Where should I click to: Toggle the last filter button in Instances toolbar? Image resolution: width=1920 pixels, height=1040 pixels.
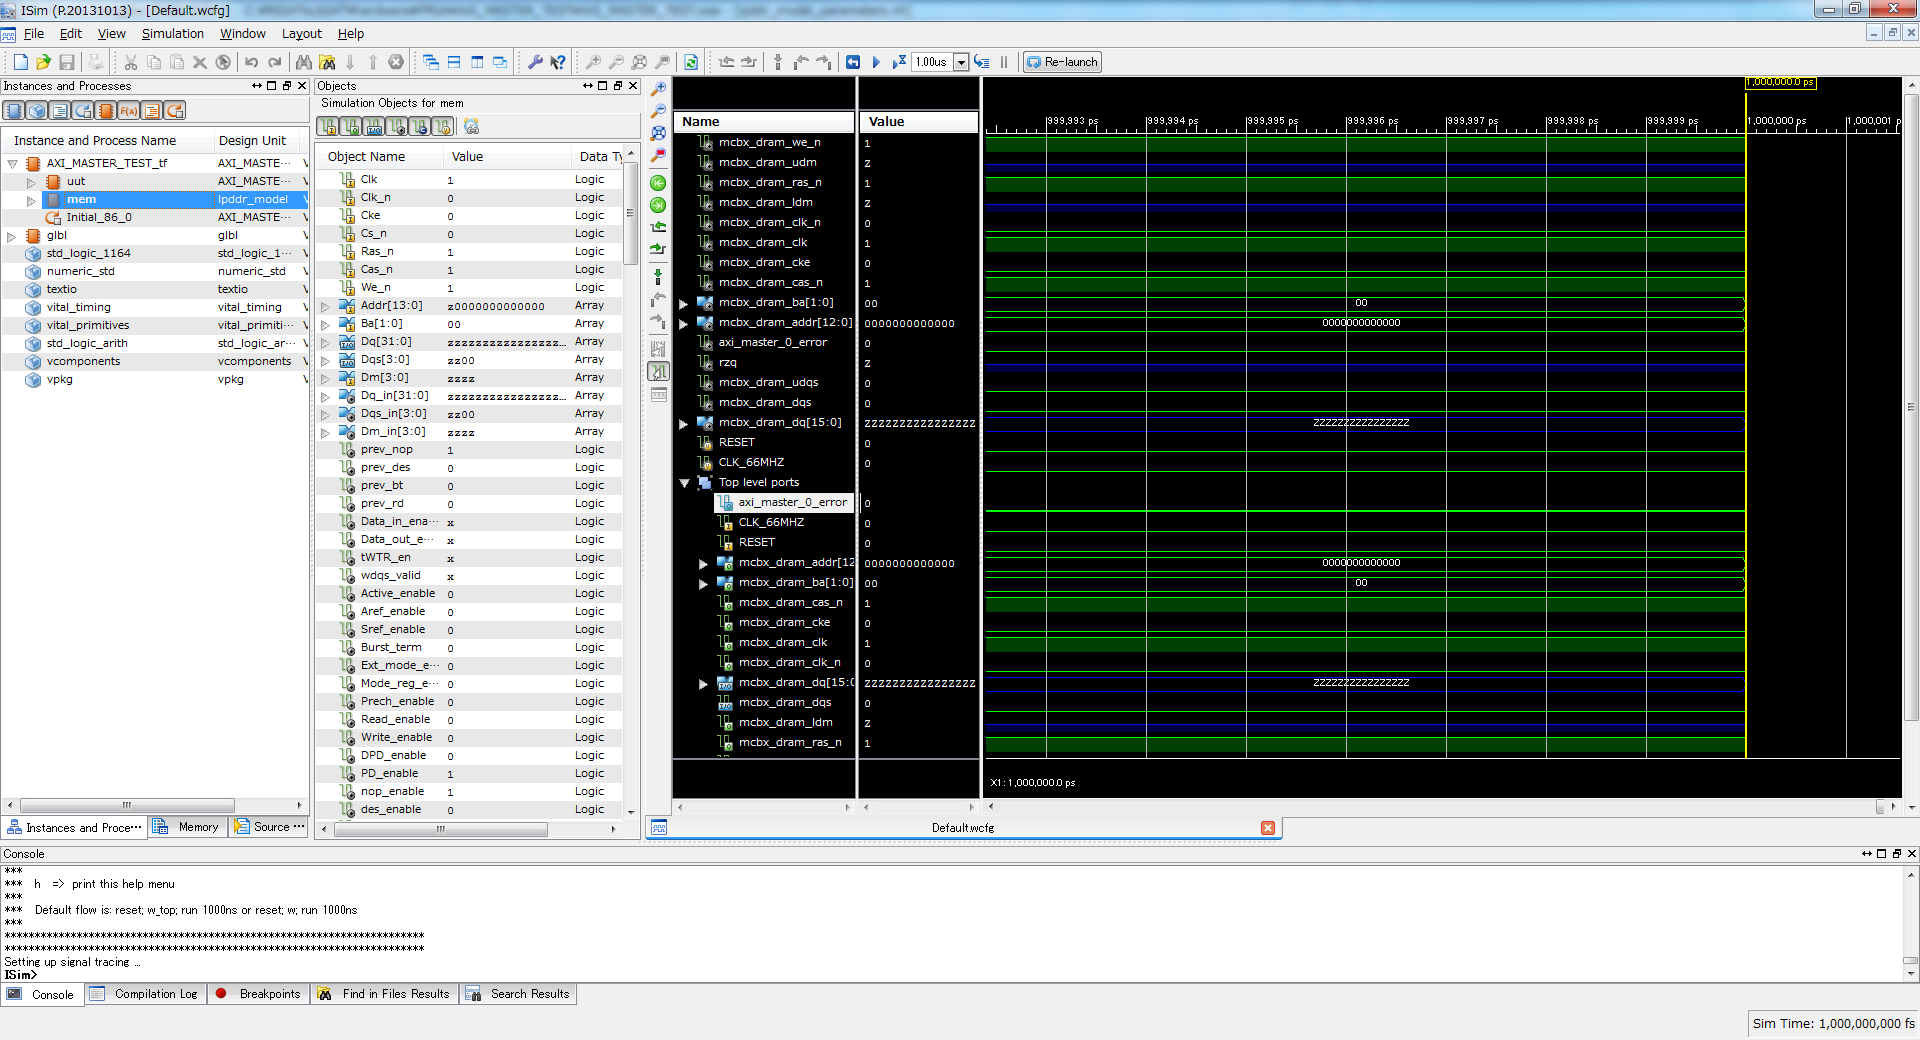[175, 111]
